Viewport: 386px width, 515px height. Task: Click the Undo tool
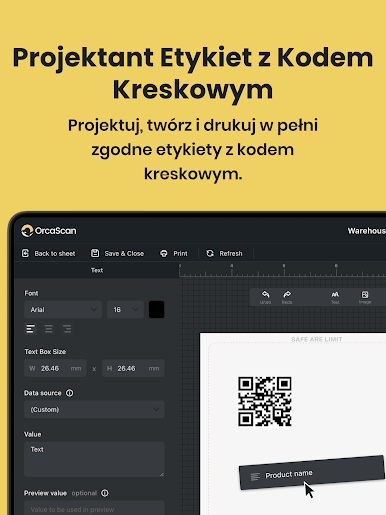click(x=265, y=297)
